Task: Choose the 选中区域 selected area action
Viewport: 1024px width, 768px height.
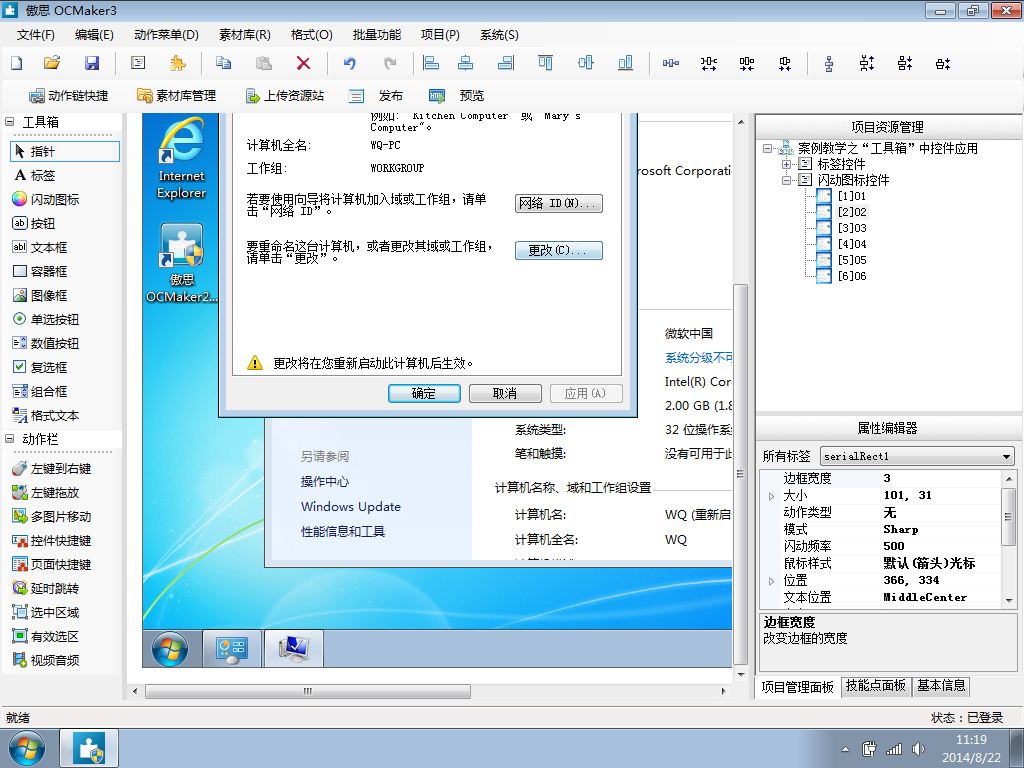Action: coord(46,613)
